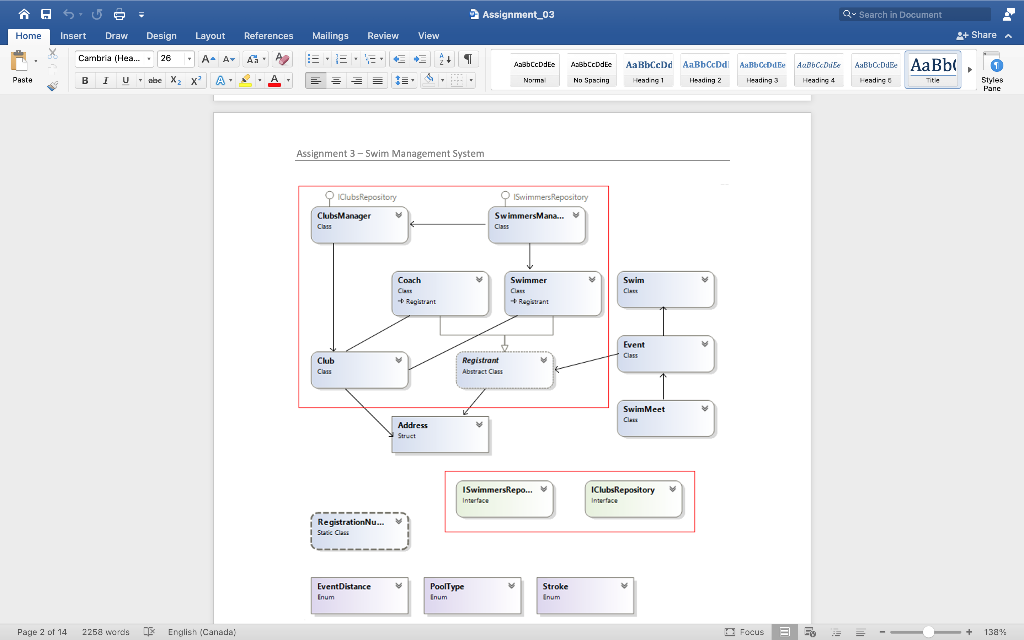Toggle Italic formatting
The image size is (1024, 640).
(x=105, y=80)
